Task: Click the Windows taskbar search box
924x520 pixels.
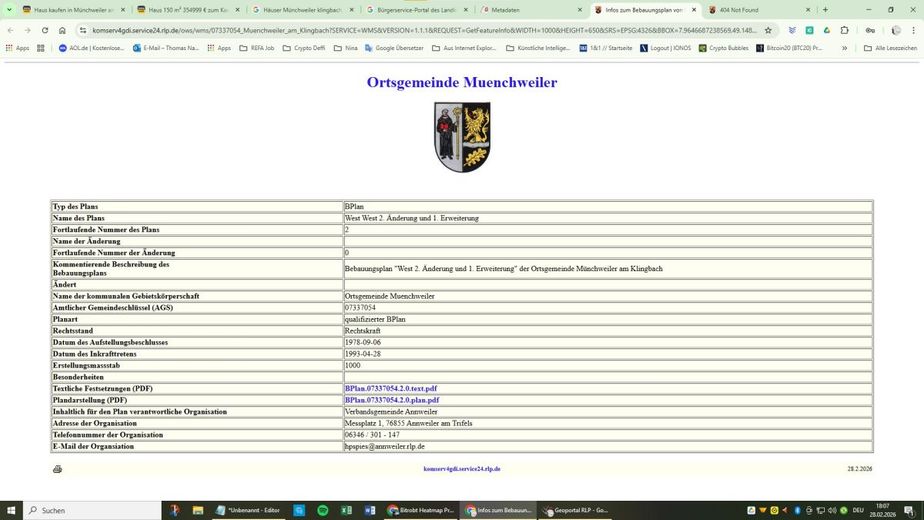Action: click(x=92, y=511)
